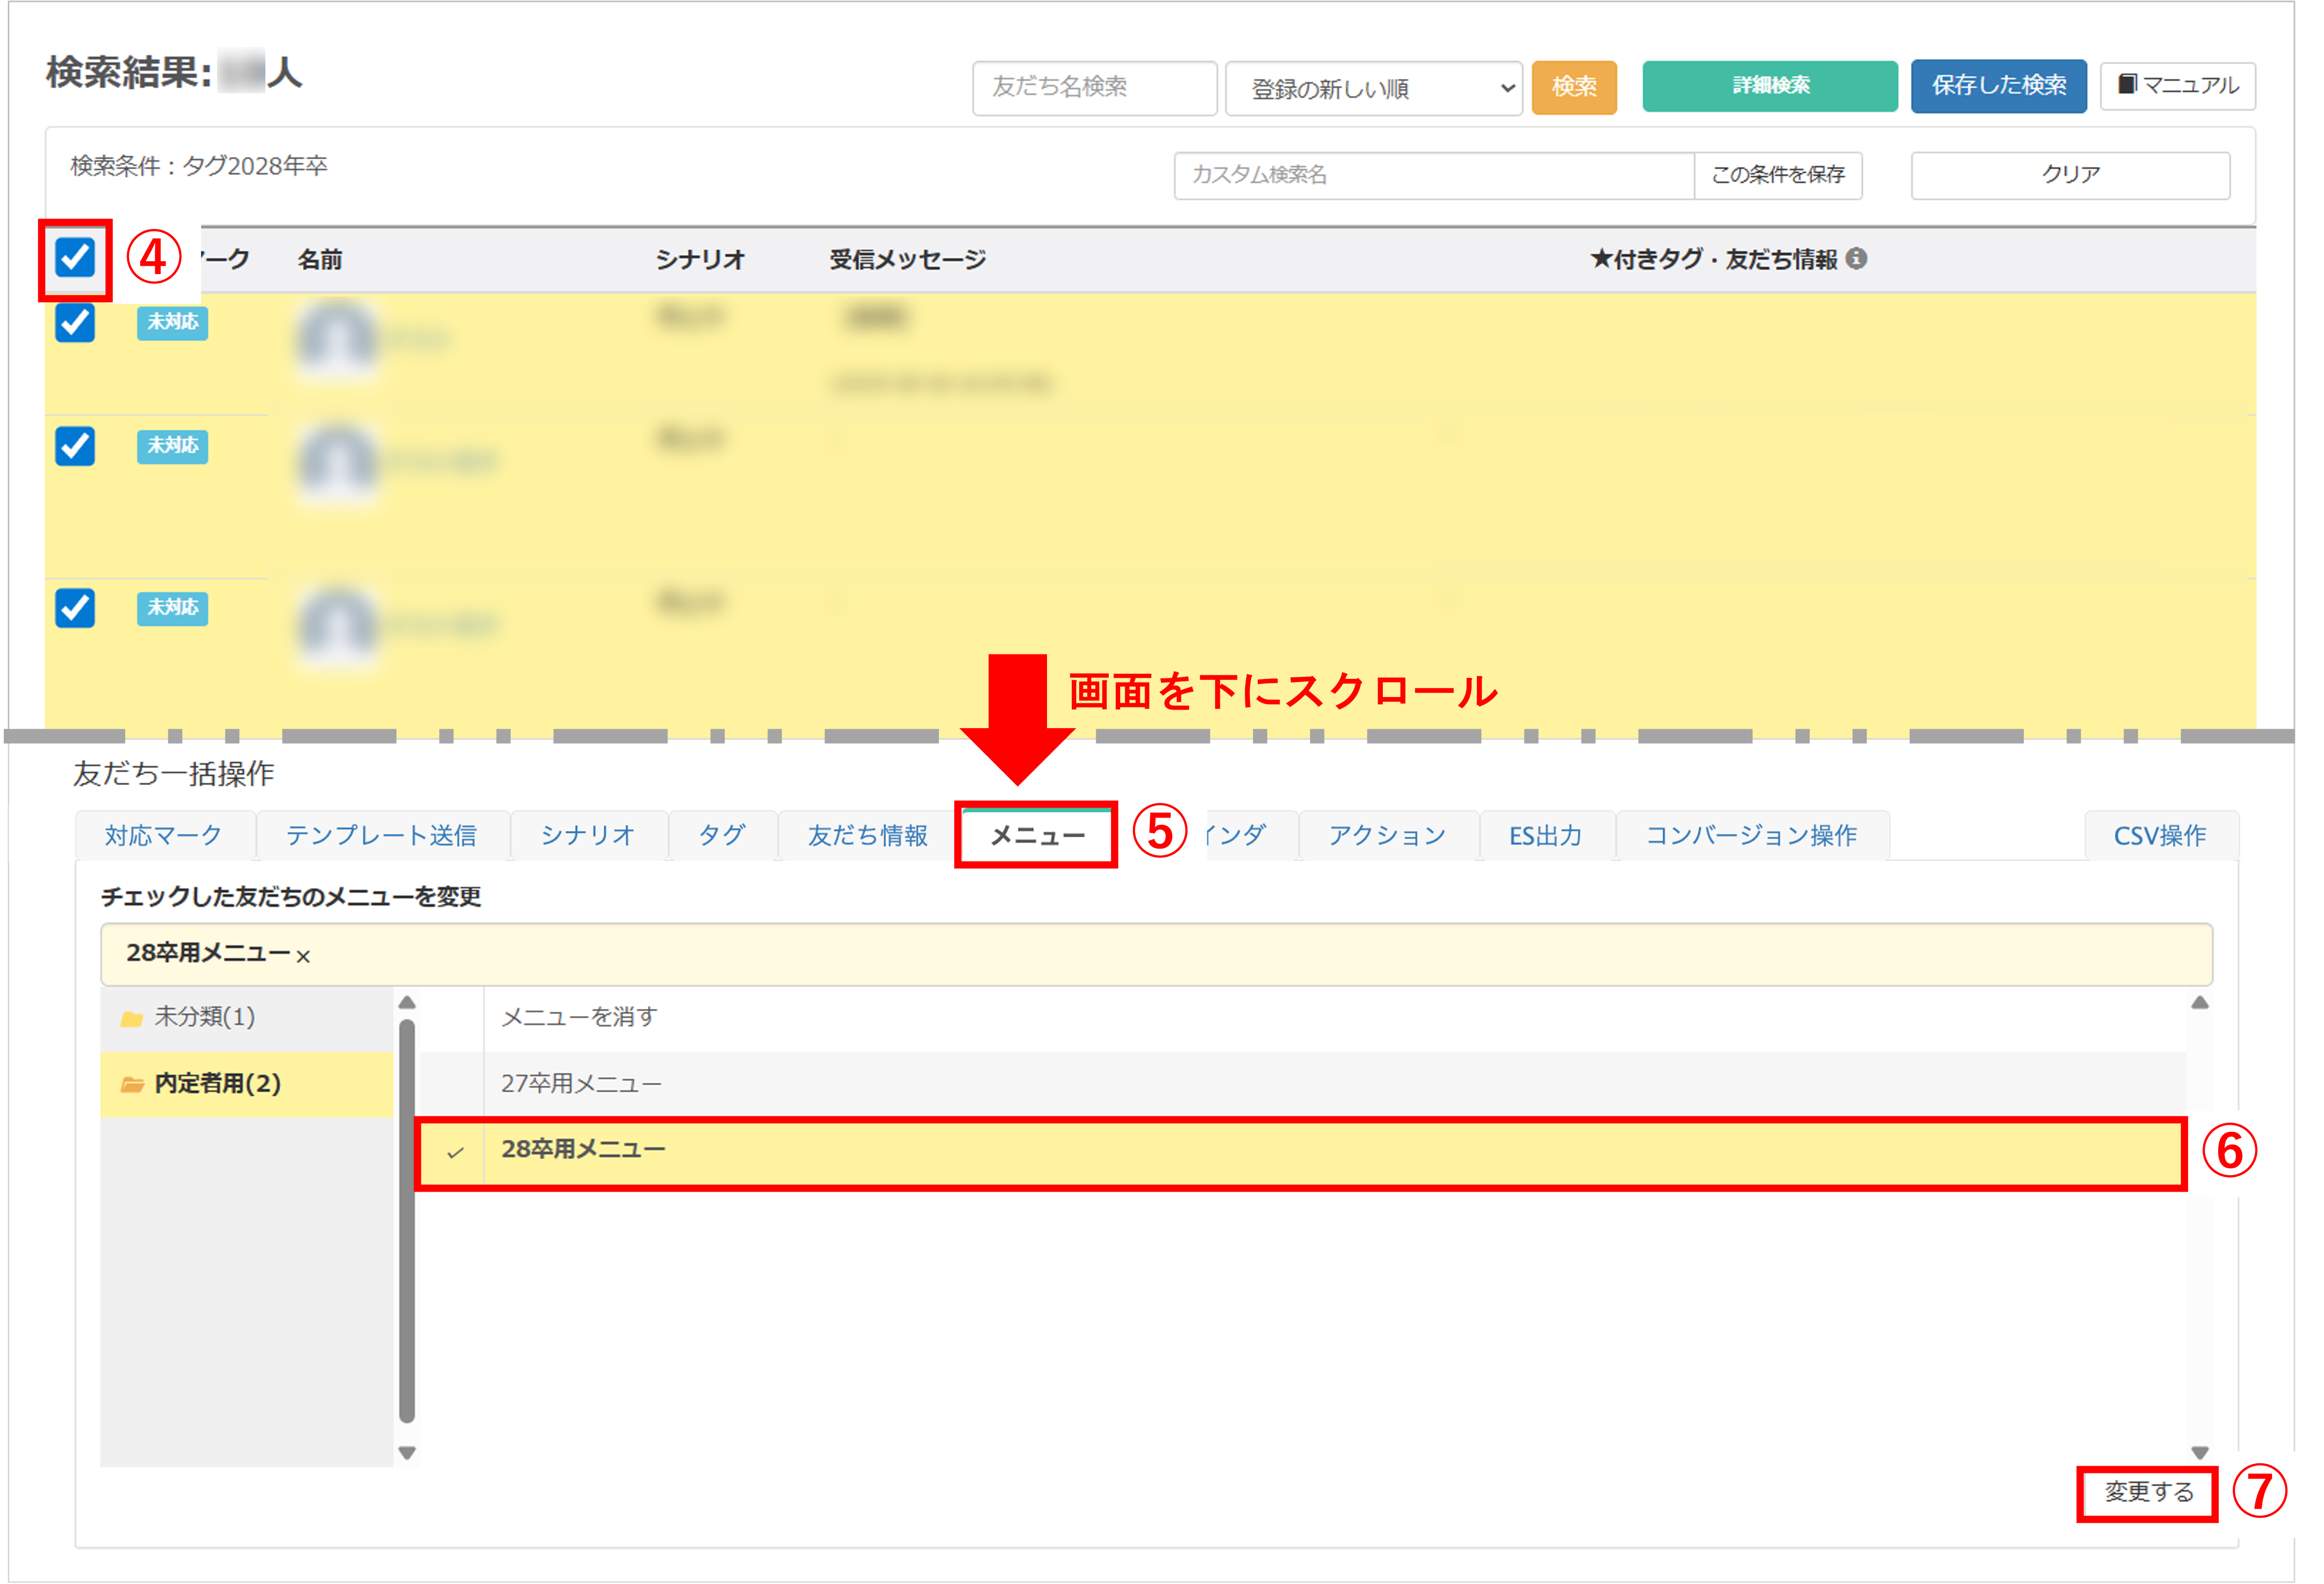Uncheck the third friend's row checkbox

pyautogui.click(x=75, y=608)
